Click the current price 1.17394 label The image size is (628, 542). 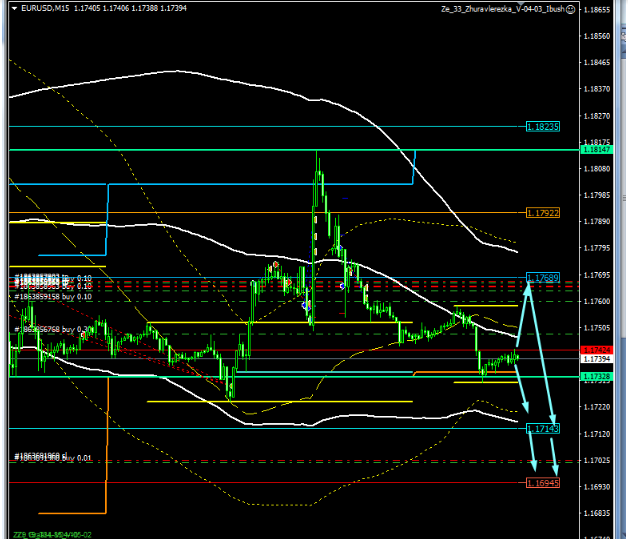point(597,358)
